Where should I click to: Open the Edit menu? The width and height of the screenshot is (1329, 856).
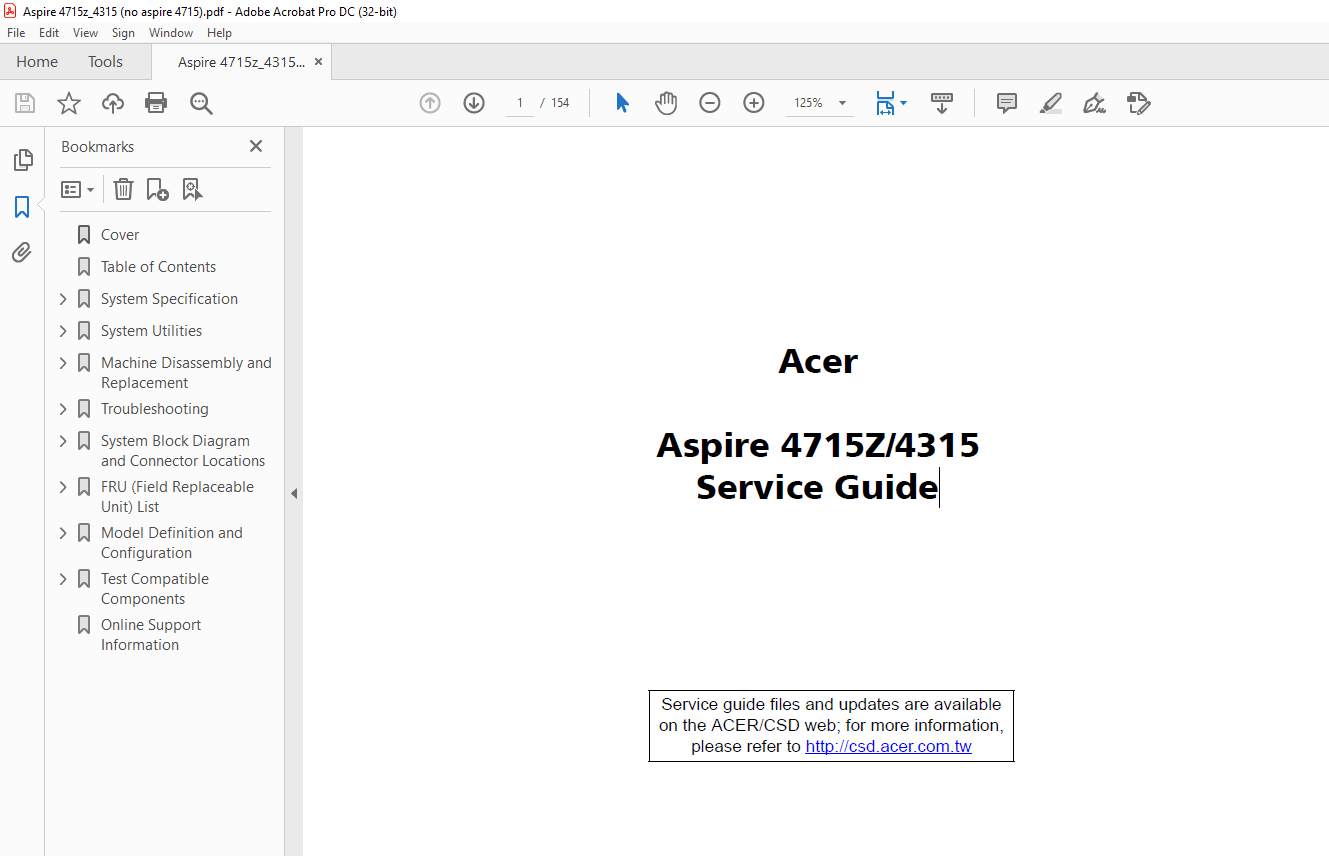(49, 33)
